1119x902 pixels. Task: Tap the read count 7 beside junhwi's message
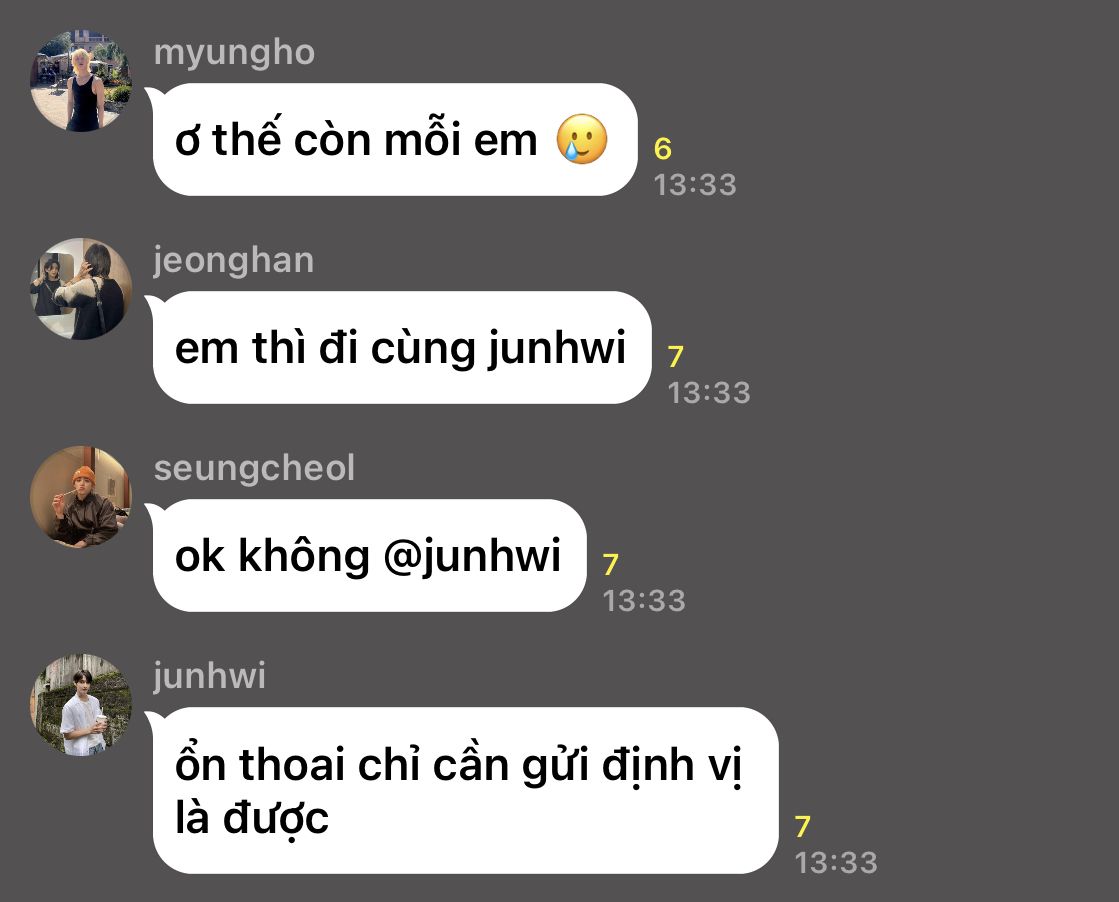[803, 826]
